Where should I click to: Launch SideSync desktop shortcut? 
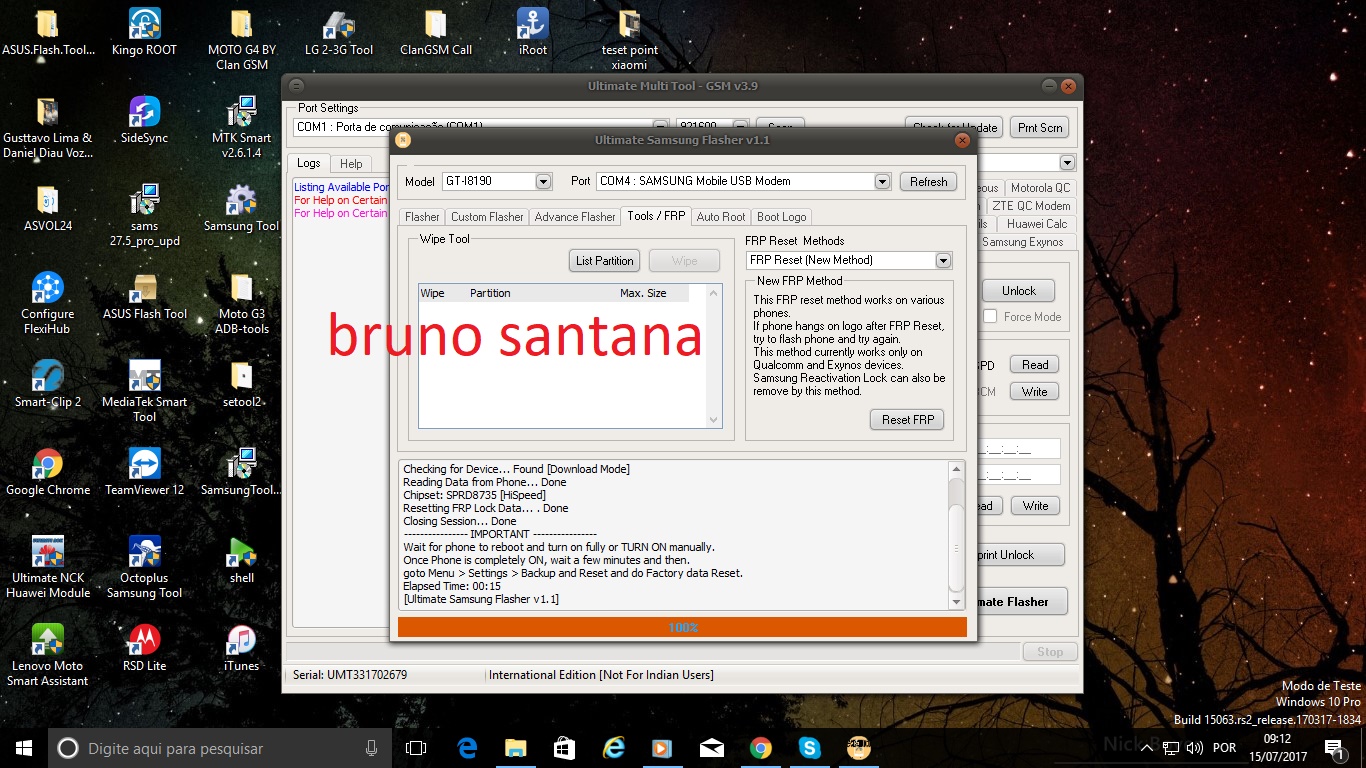pyautogui.click(x=145, y=121)
